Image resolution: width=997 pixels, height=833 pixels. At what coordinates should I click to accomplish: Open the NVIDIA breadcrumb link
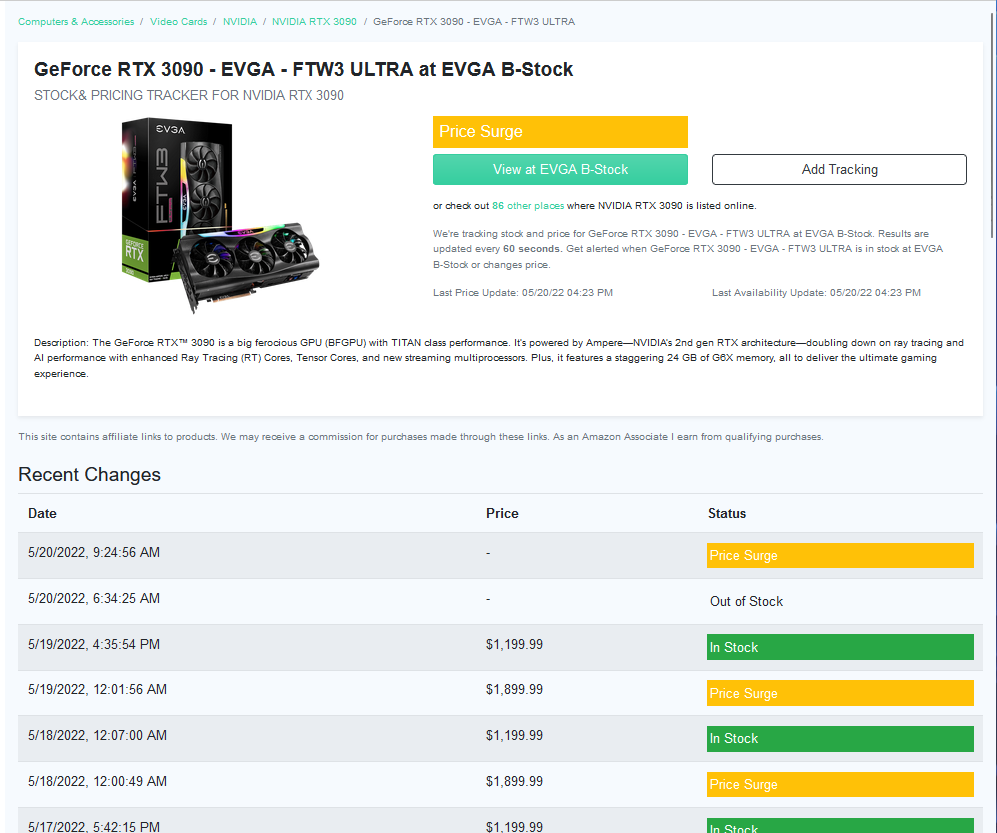click(240, 22)
